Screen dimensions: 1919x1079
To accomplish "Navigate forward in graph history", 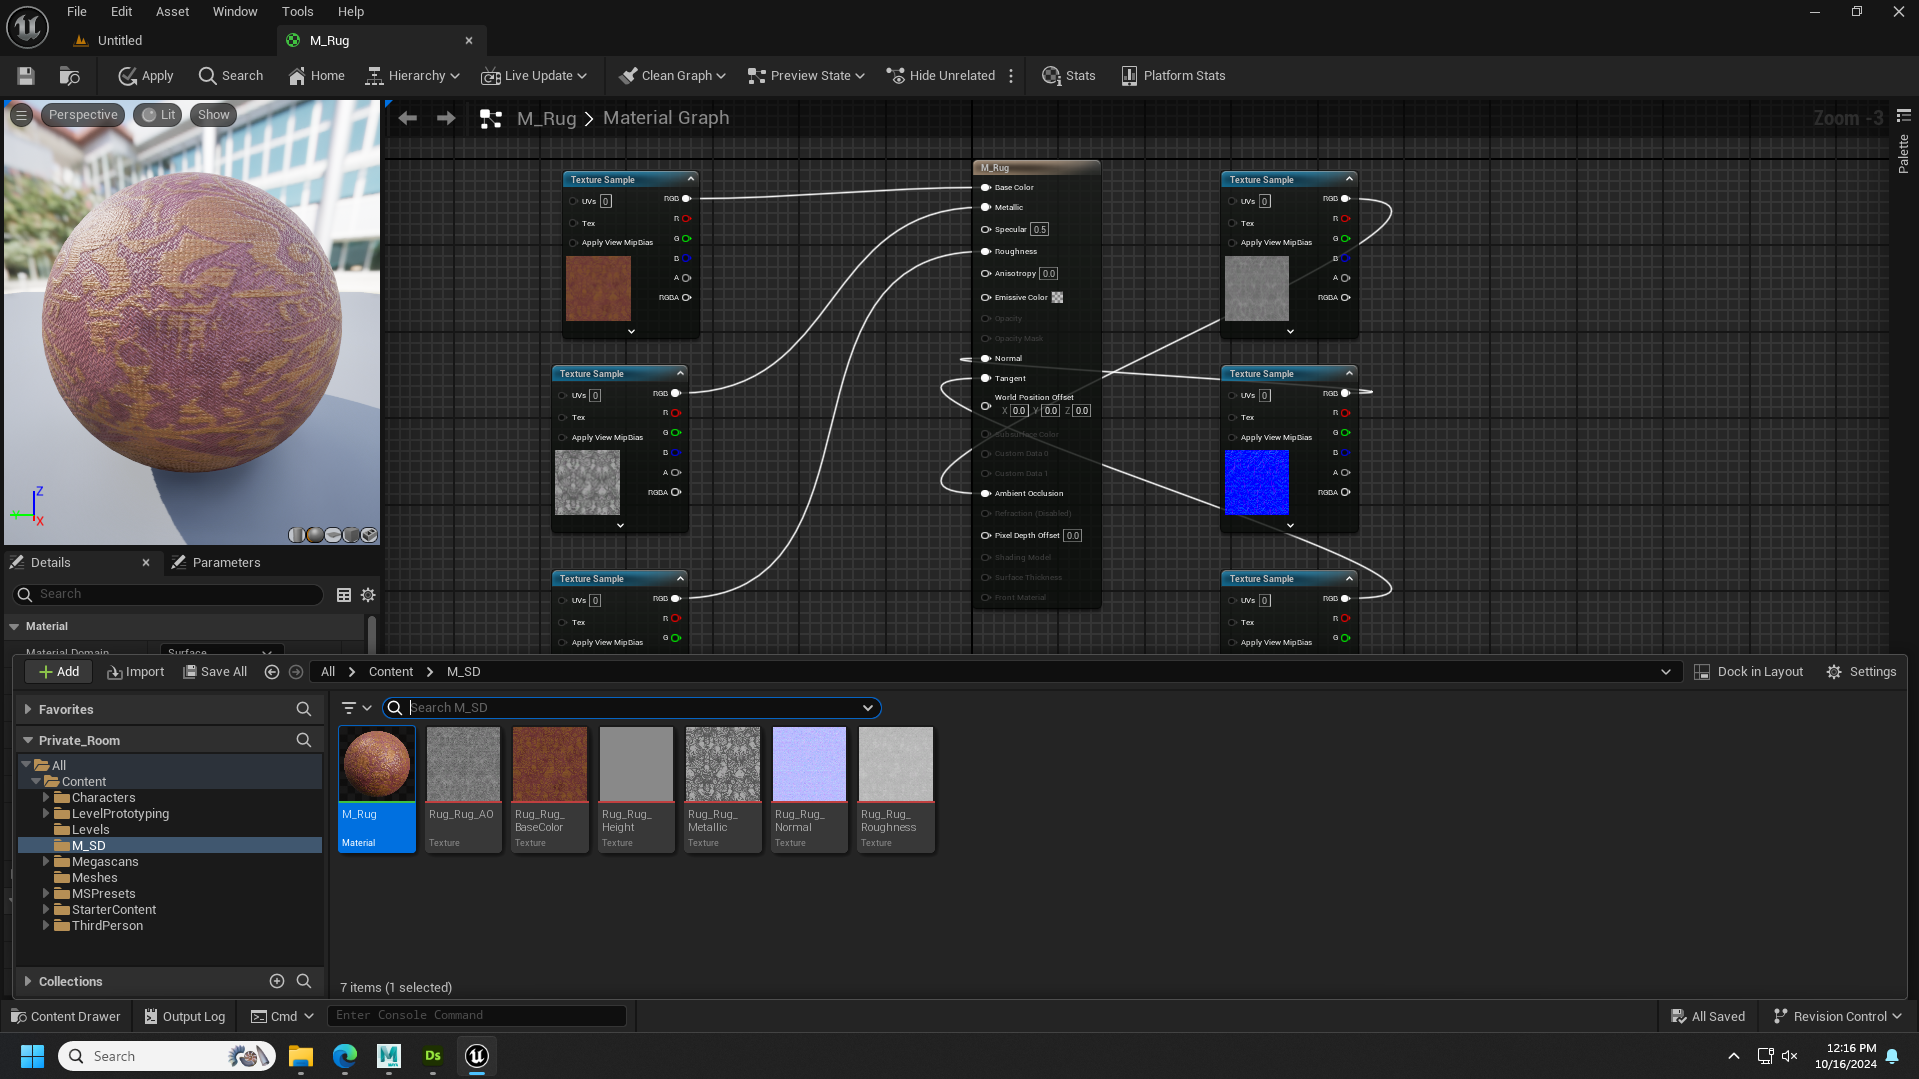I will point(446,118).
